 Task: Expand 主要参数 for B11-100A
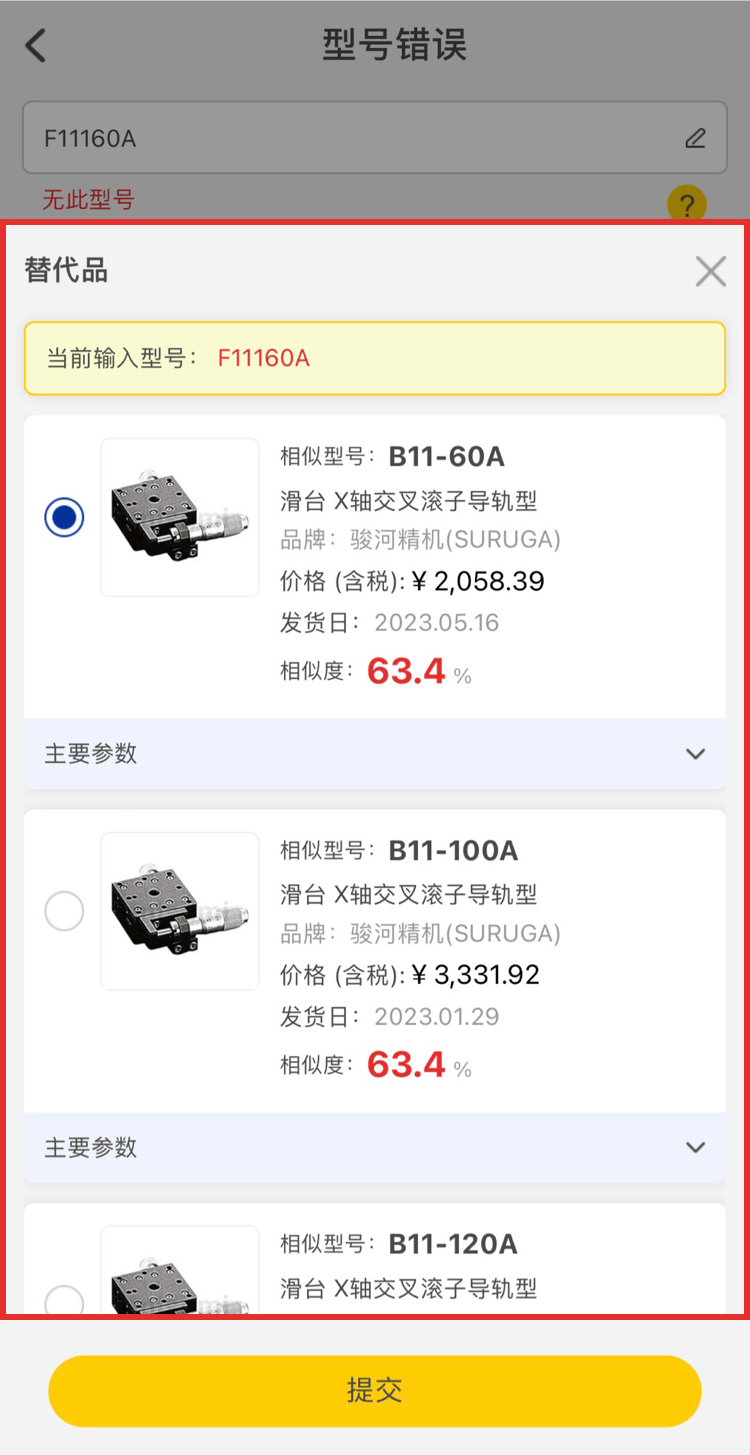pos(695,1148)
